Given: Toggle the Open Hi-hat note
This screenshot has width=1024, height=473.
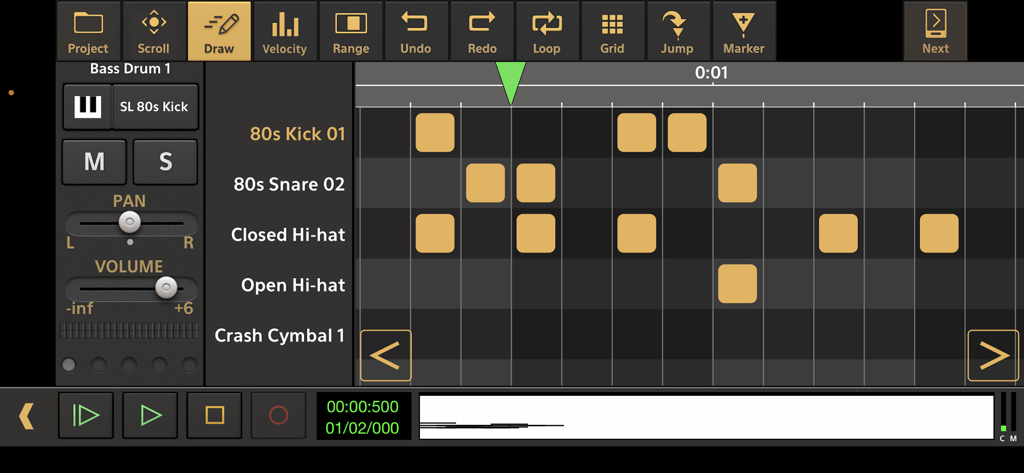Looking at the screenshot, I should click(x=737, y=284).
